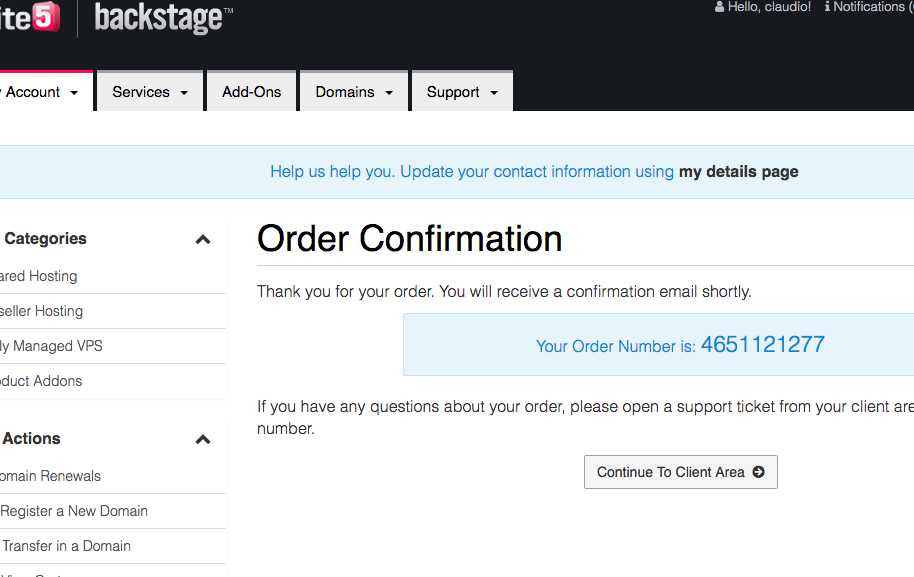Viewport: 914px width, 577px height.
Task: Open the Services dropdown menu
Action: tap(150, 92)
